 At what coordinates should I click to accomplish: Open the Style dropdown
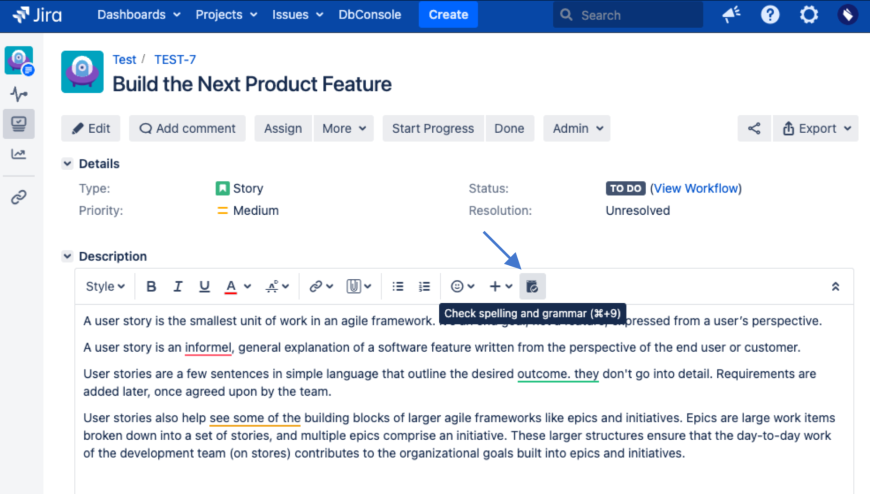pos(105,286)
